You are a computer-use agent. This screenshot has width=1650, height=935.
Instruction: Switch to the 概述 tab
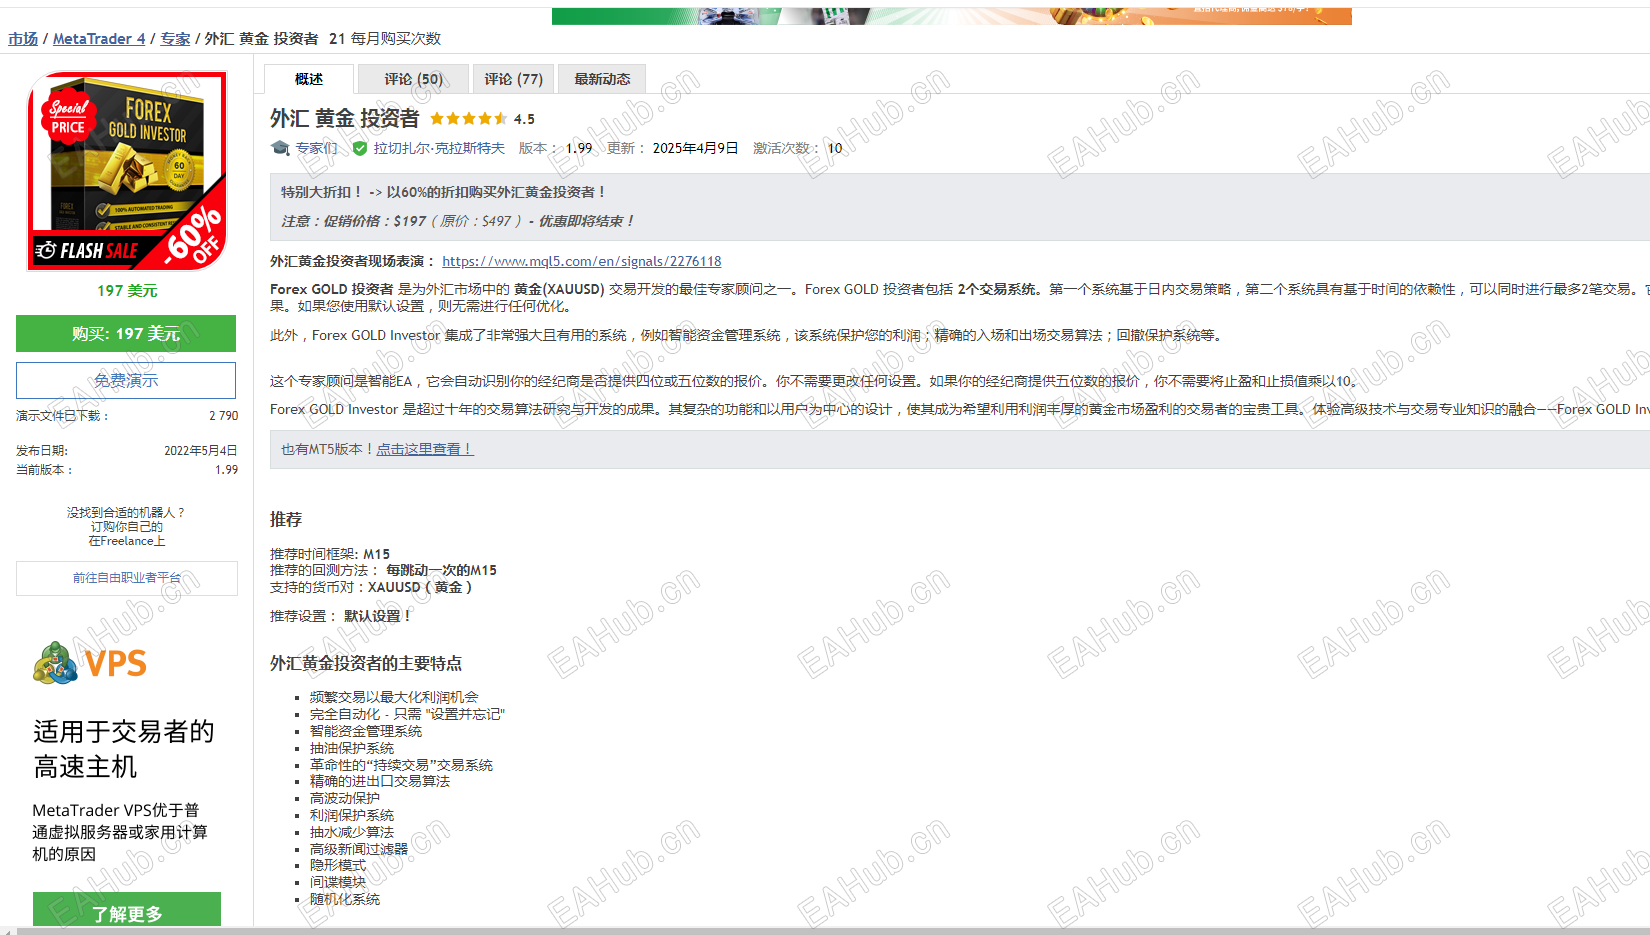pyautogui.click(x=309, y=79)
